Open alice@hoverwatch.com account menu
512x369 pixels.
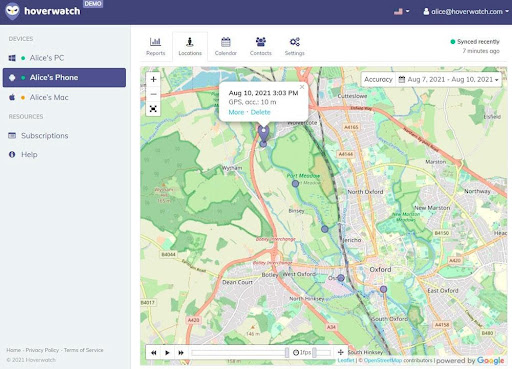(x=466, y=11)
